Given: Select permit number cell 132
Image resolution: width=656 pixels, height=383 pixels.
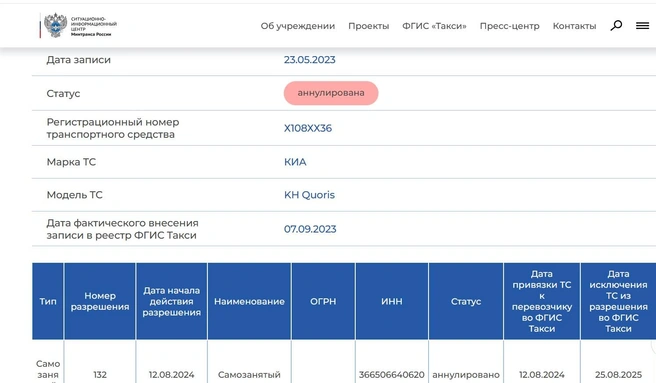Looking at the screenshot, I should [x=100, y=375].
